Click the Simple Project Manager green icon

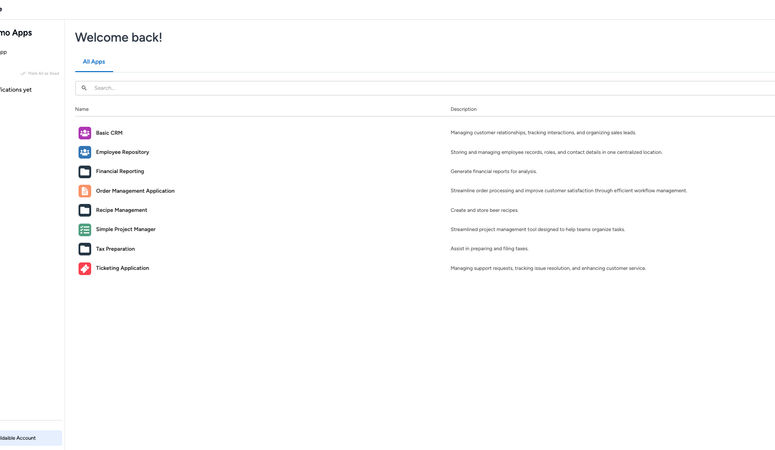[85, 229]
